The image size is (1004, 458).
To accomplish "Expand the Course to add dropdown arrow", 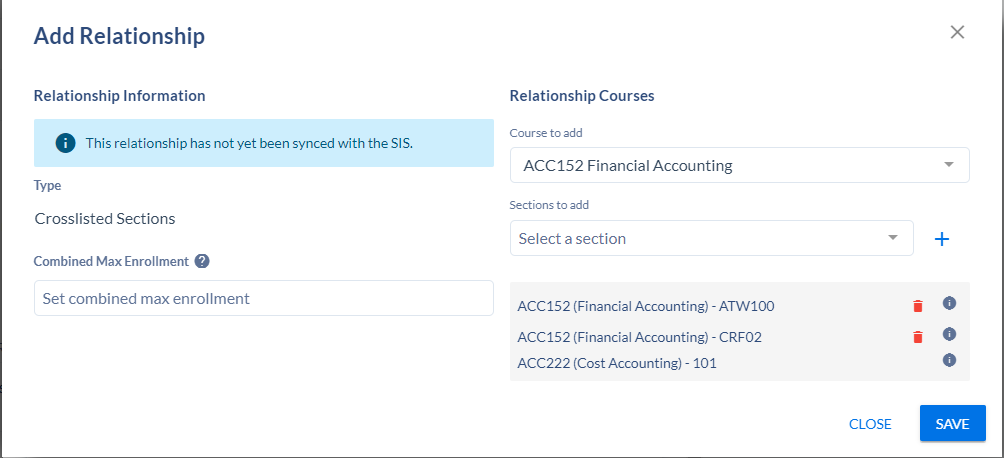I will pyautogui.click(x=949, y=165).
